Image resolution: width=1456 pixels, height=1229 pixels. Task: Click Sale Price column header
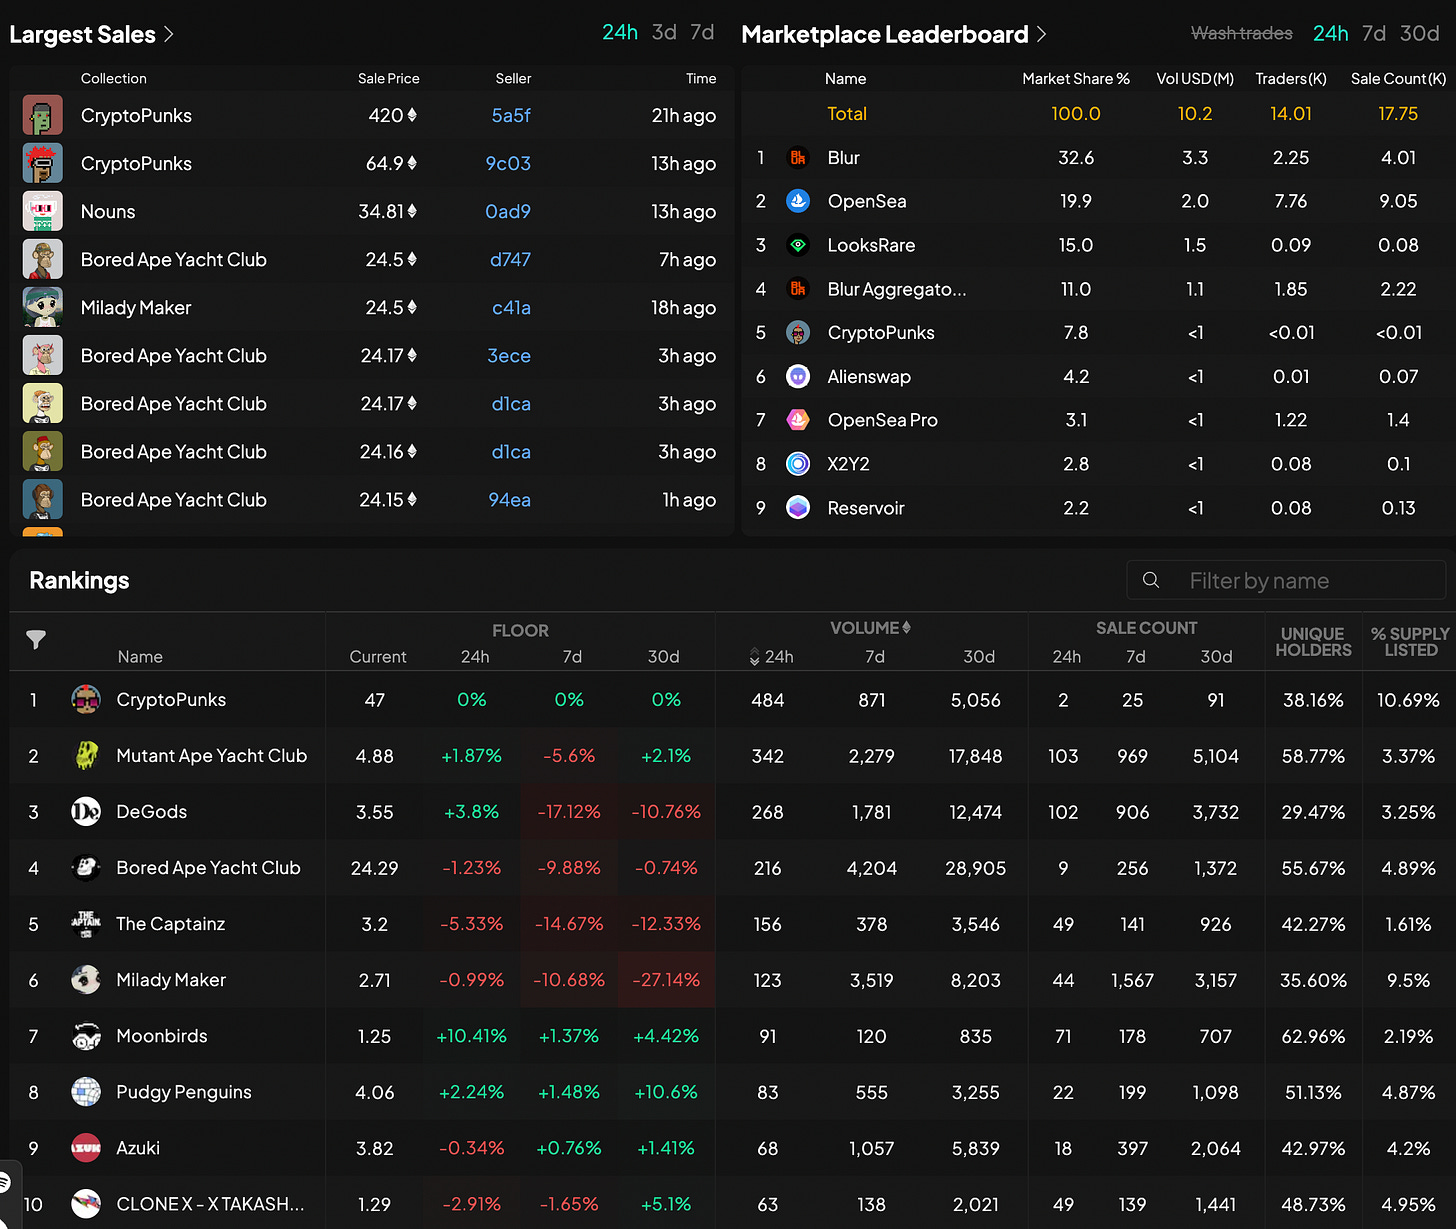pos(389,78)
